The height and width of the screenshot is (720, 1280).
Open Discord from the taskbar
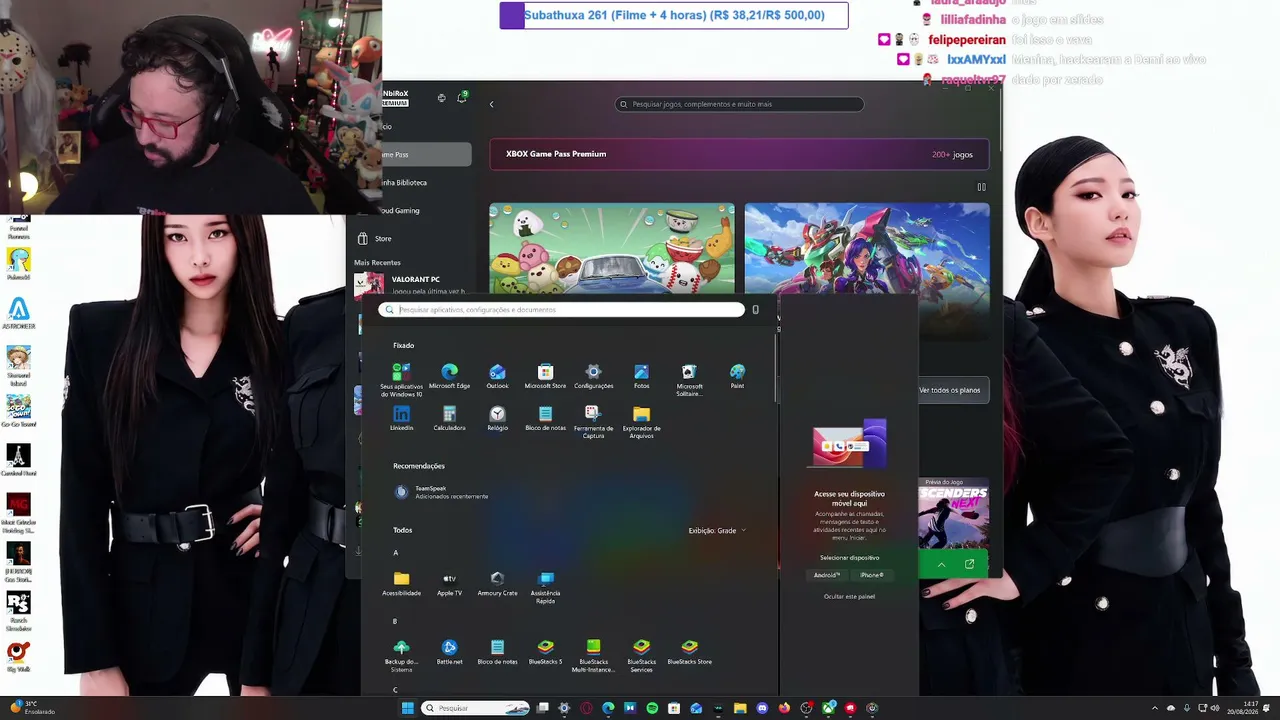pos(762,708)
